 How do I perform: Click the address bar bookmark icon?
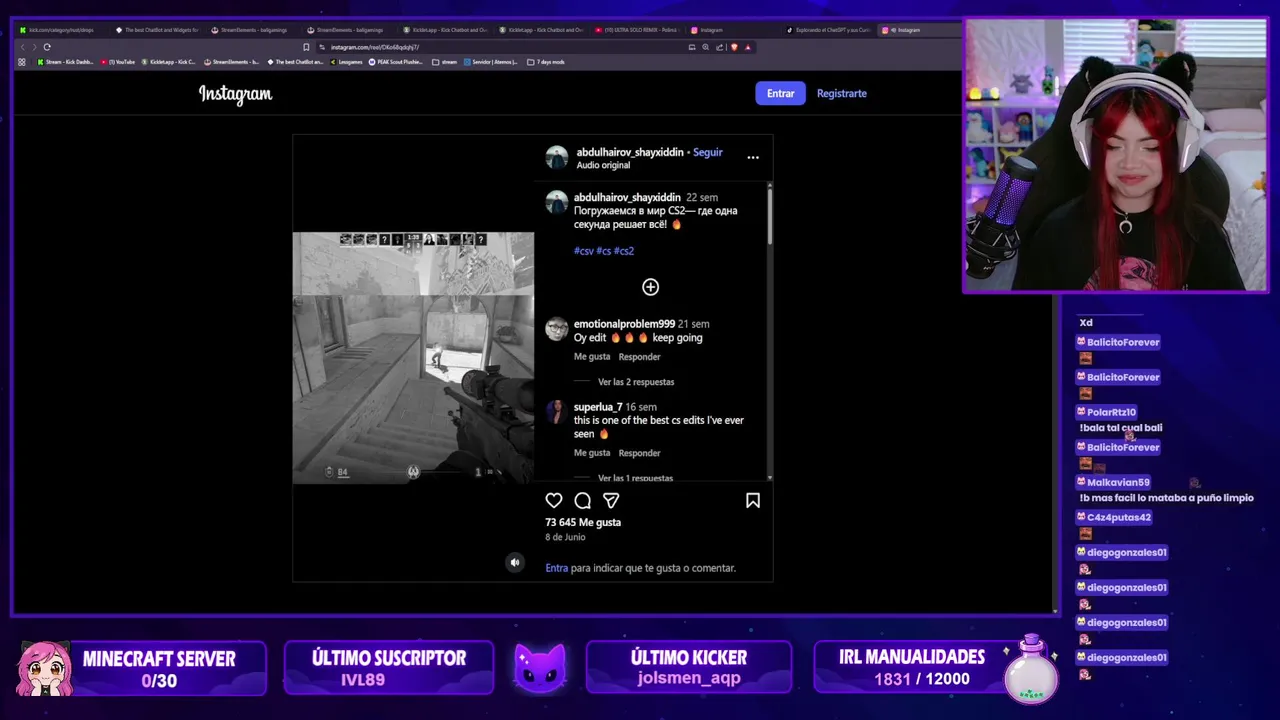click(x=306, y=47)
